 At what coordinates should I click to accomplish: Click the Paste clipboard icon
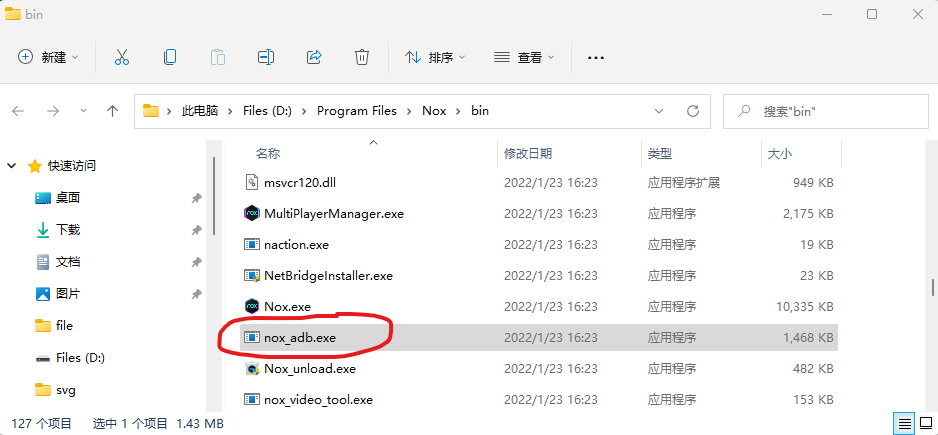218,57
